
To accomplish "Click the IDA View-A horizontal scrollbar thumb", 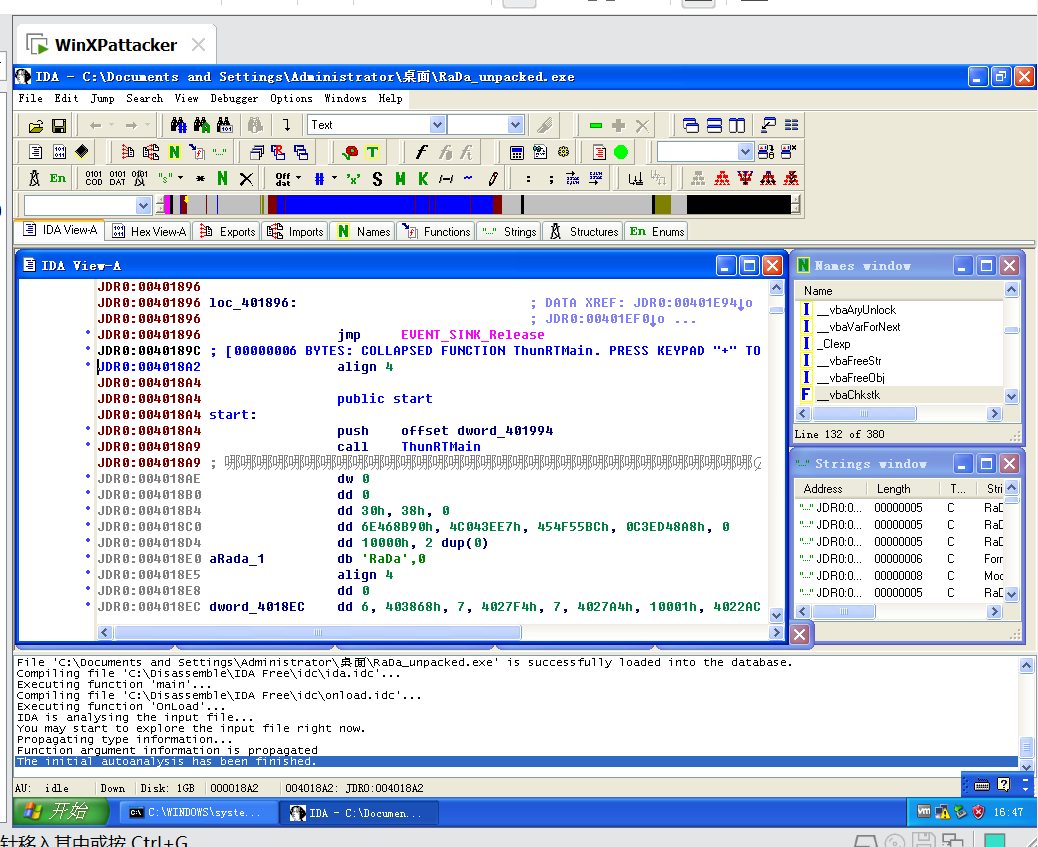I will click(x=318, y=632).
